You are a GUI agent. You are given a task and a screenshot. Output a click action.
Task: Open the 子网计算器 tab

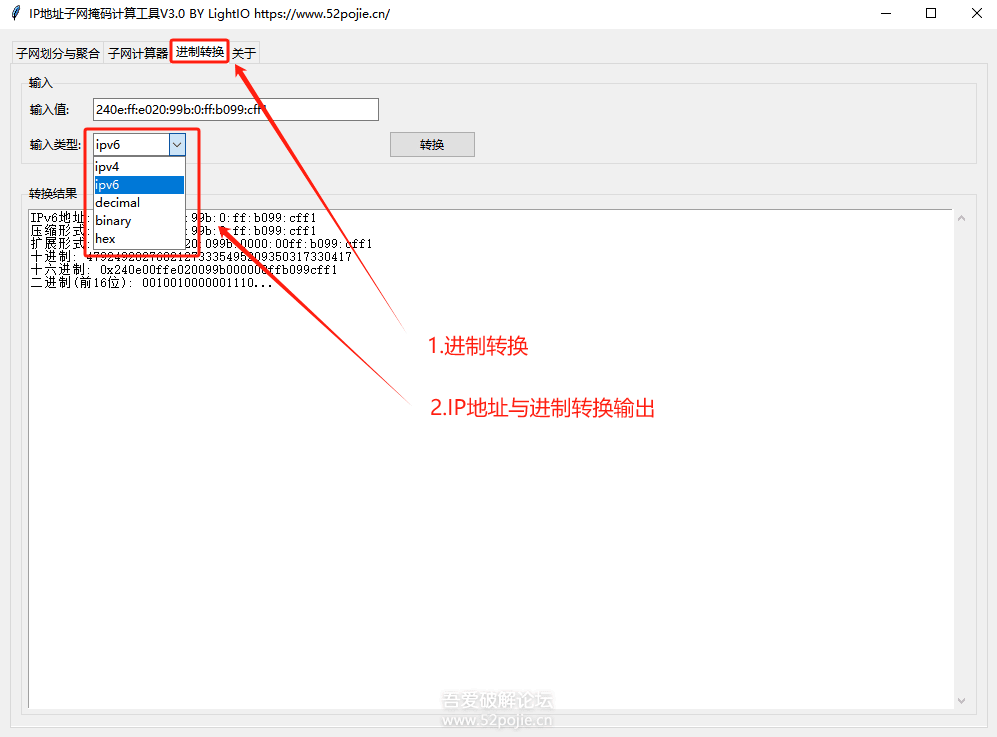coord(138,54)
